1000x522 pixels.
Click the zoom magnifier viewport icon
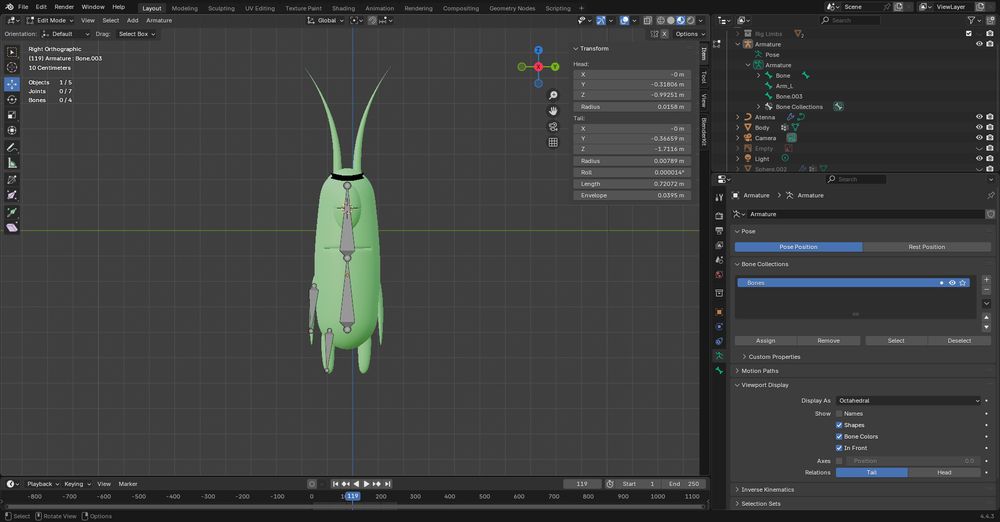[x=553, y=95]
